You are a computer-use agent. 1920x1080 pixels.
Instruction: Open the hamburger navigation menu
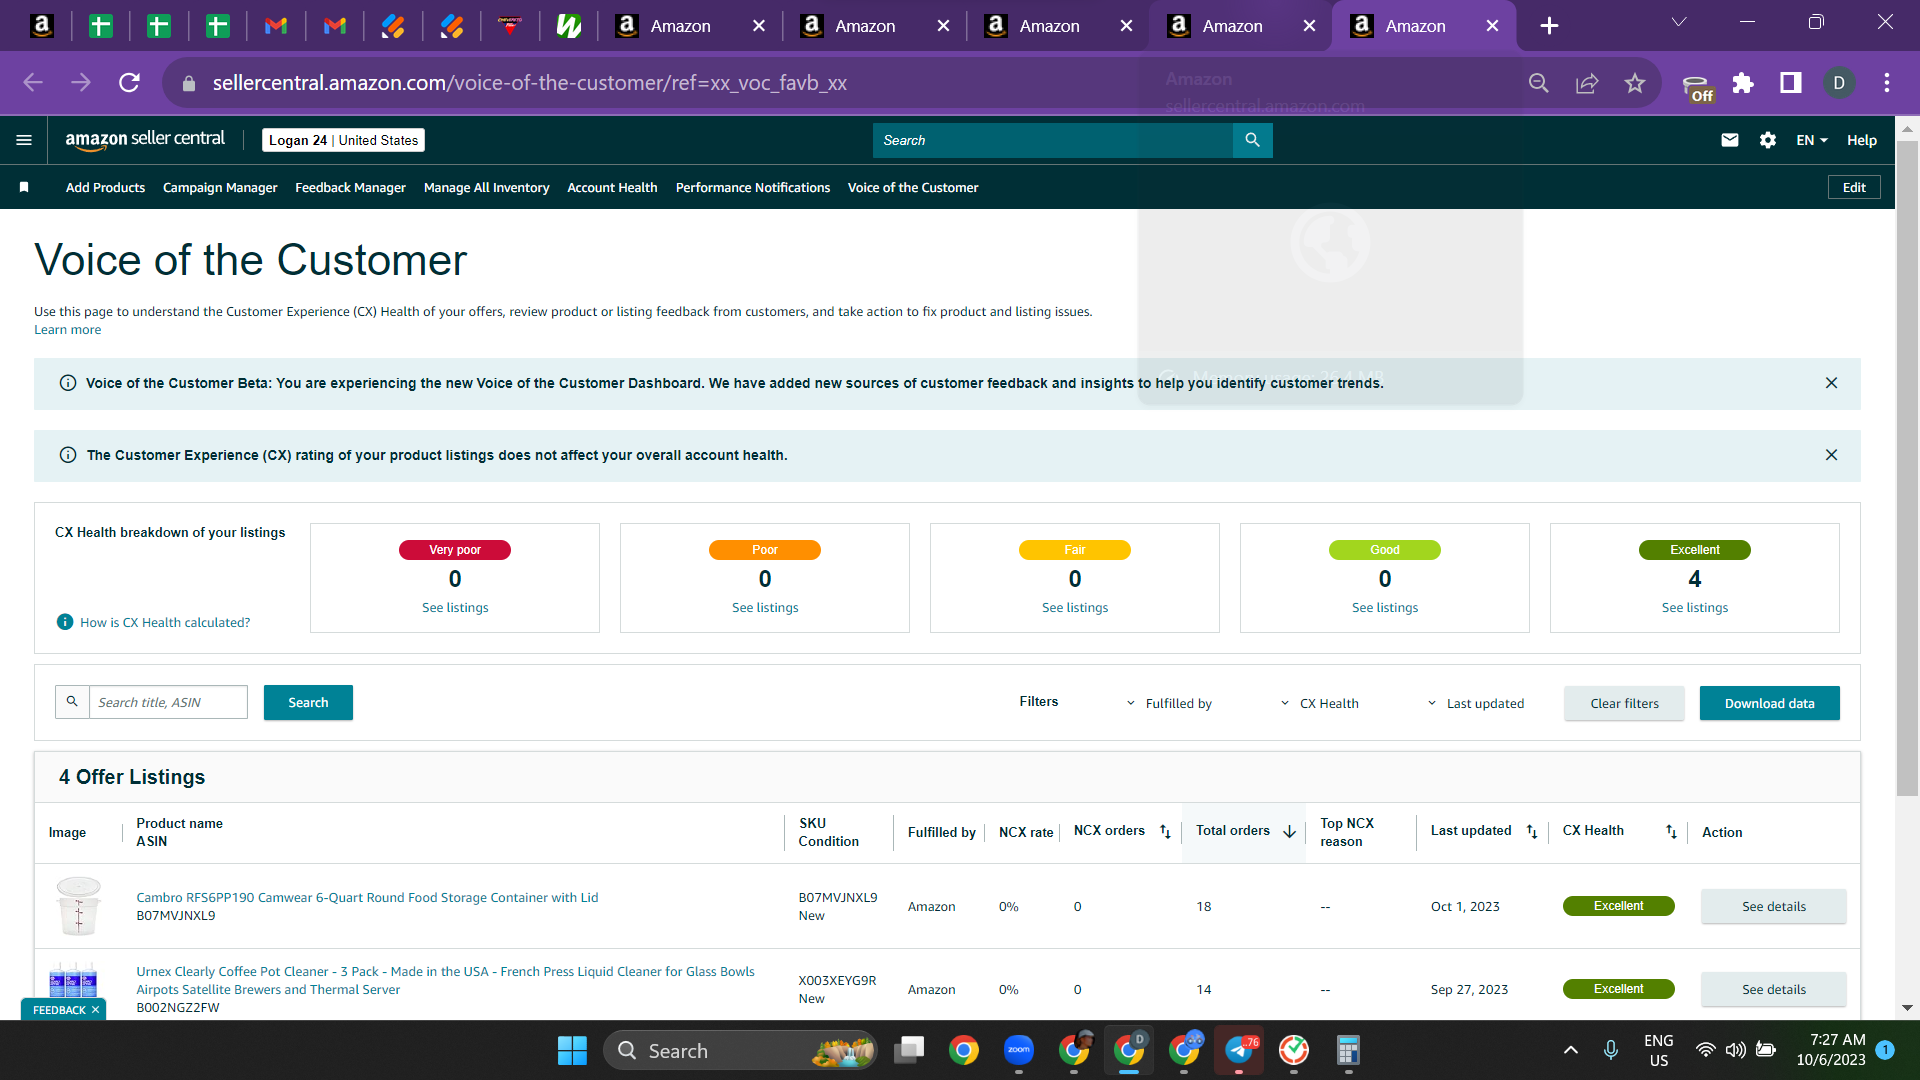pos(24,140)
